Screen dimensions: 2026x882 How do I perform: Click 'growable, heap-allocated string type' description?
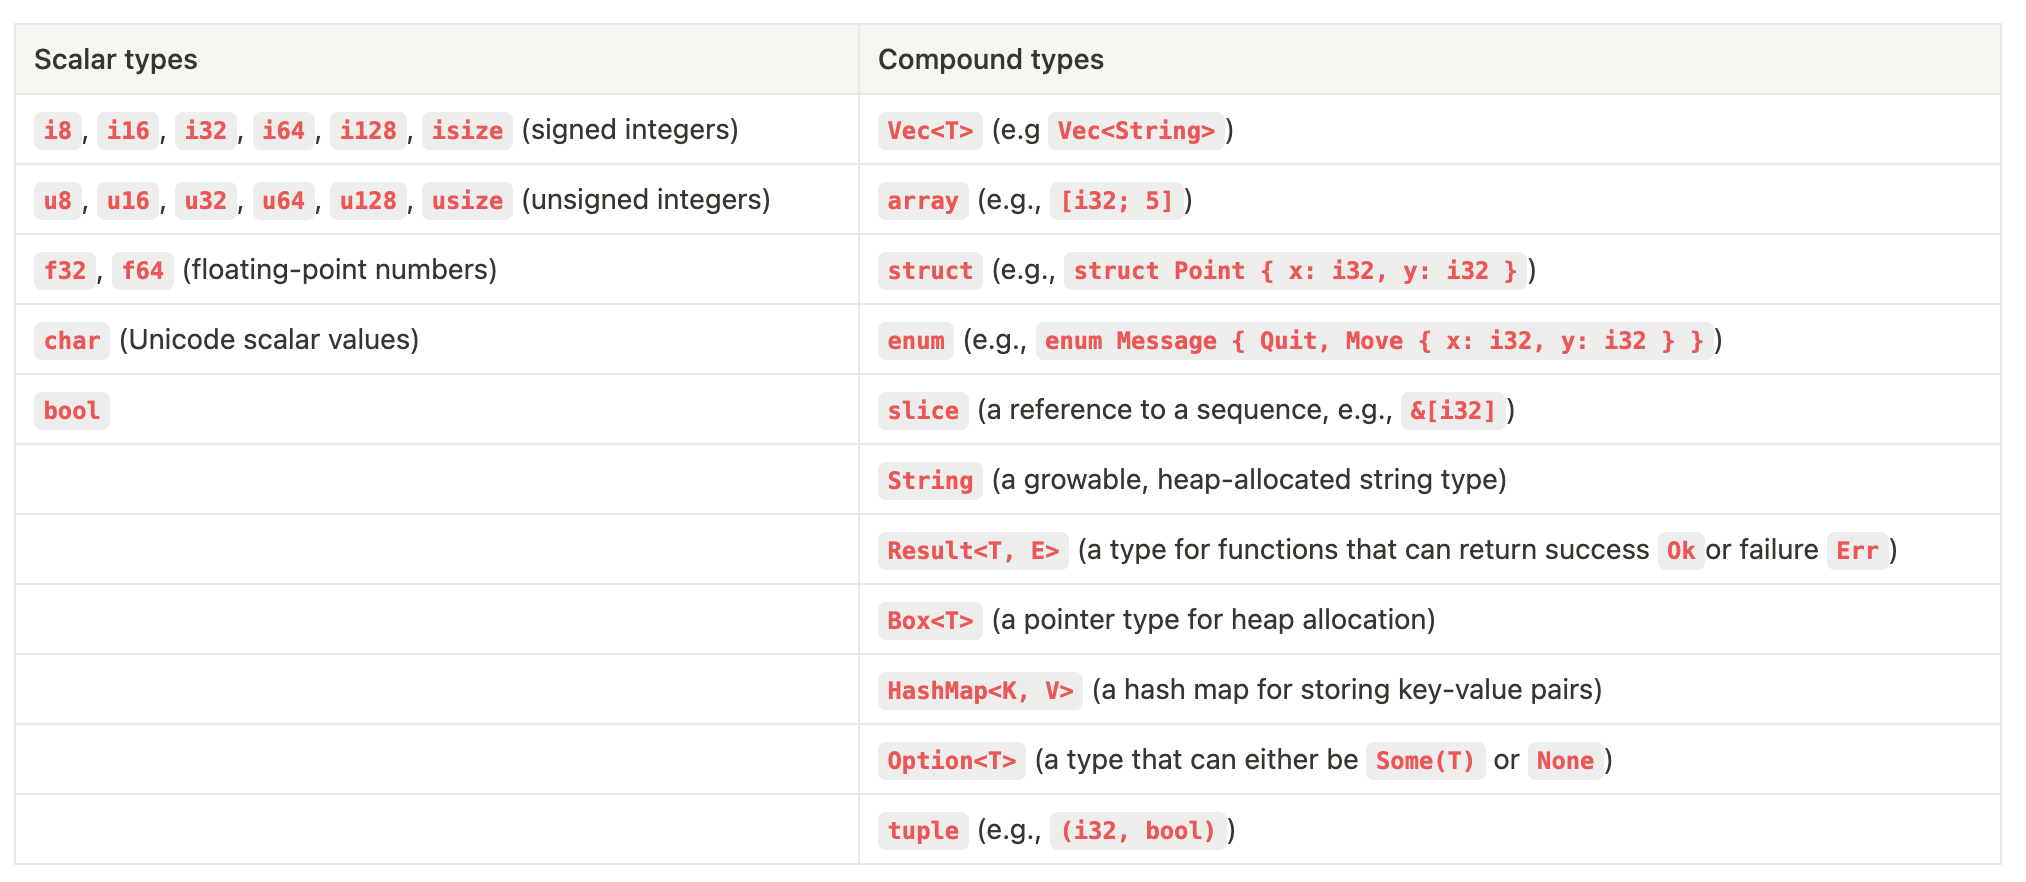(1261, 480)
